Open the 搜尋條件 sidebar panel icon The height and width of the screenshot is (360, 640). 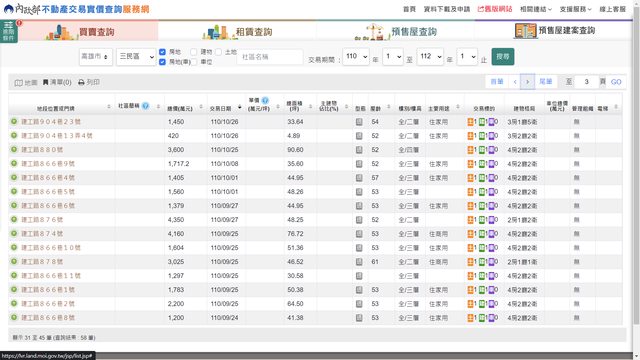coord(9,31)
